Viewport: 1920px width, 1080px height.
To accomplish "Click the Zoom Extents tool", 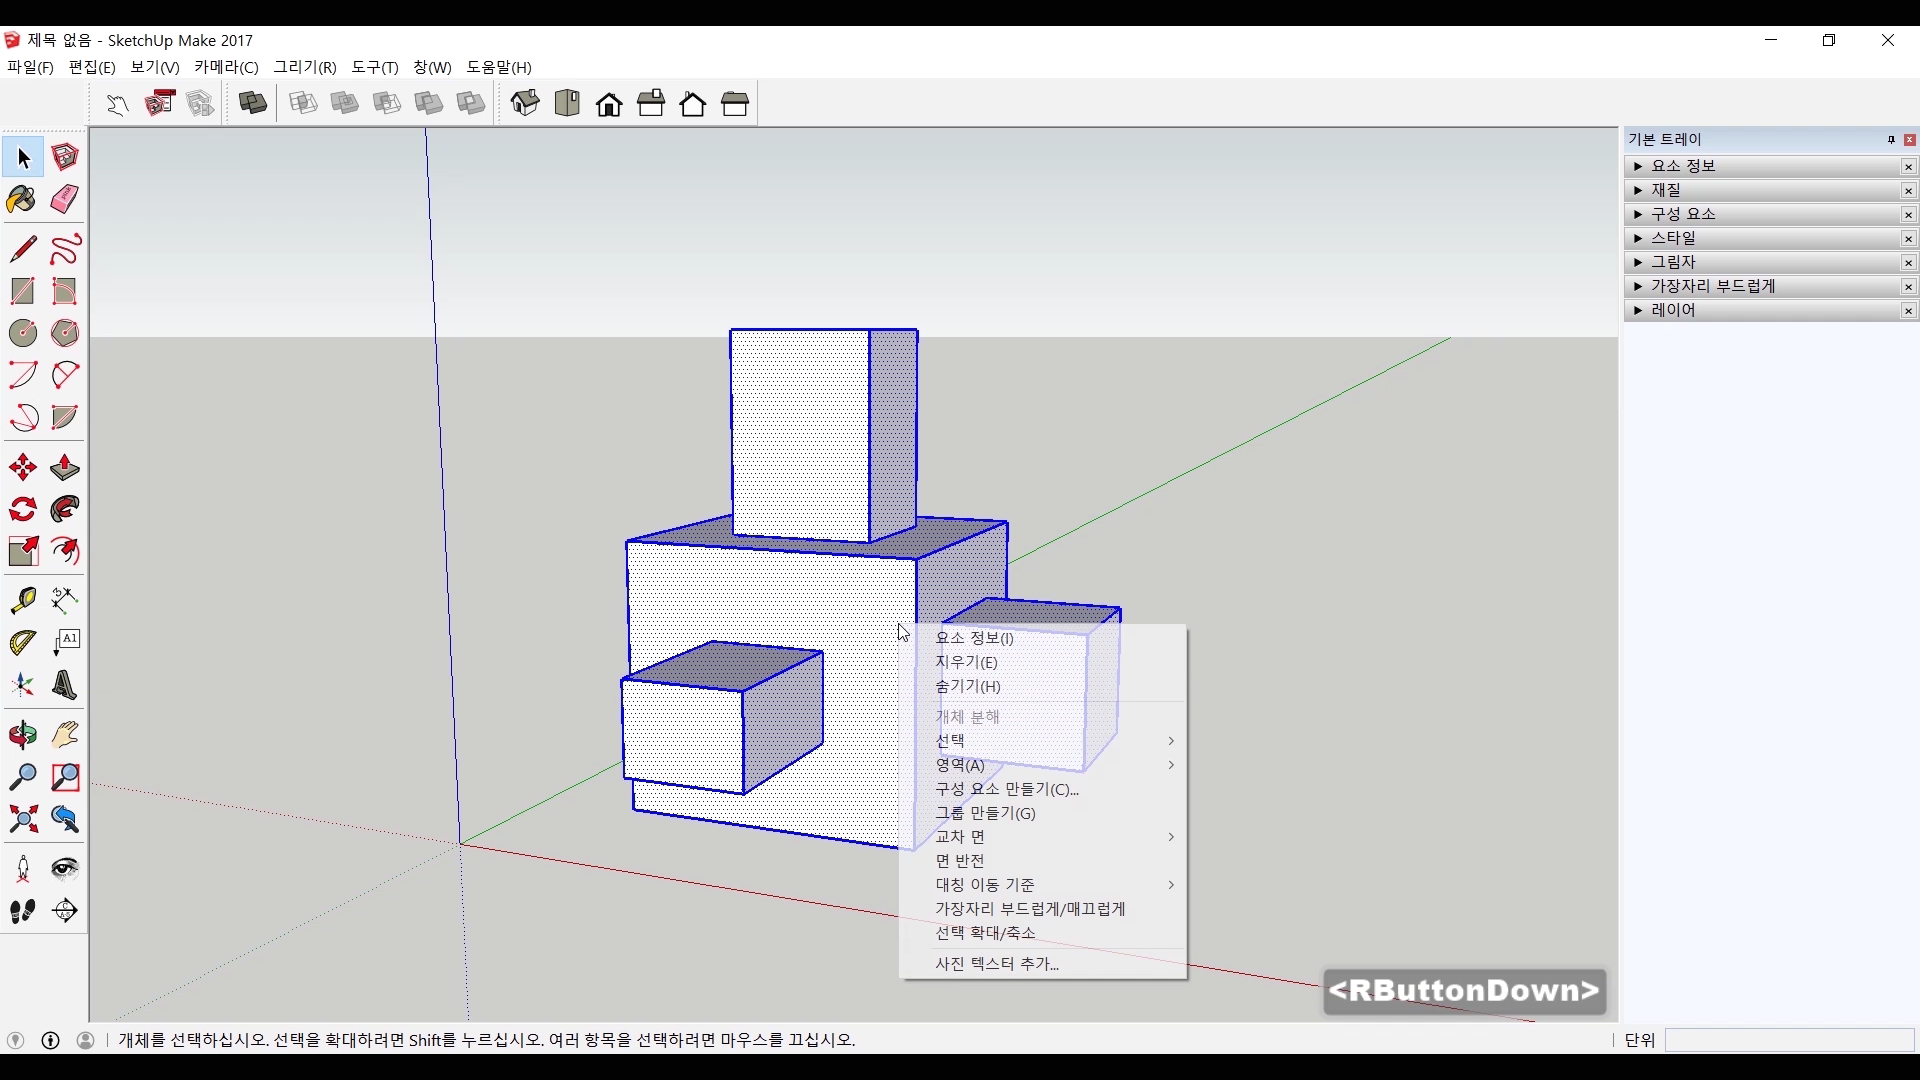I will (22, 820).
